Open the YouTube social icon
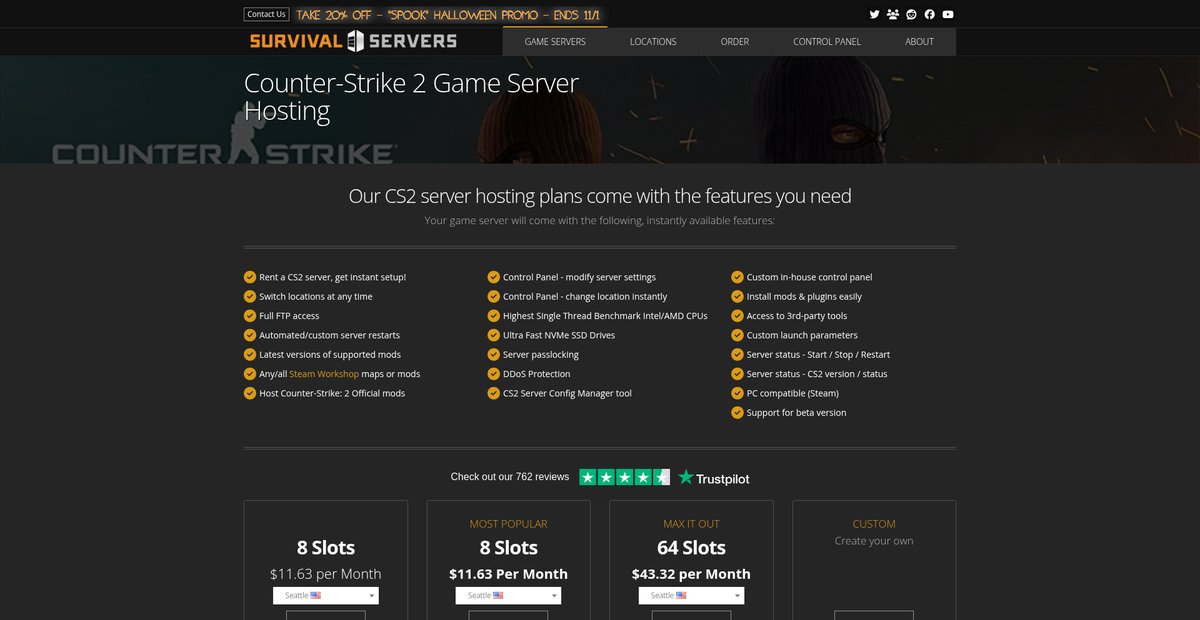 point(948,14)
